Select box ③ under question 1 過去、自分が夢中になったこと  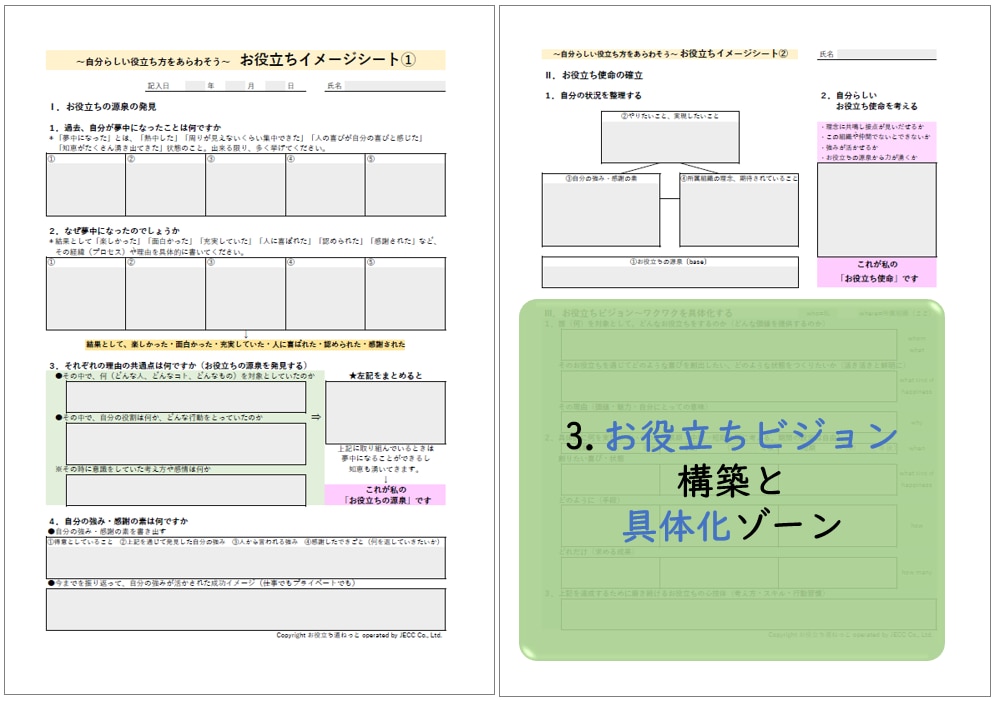(245, 185)
